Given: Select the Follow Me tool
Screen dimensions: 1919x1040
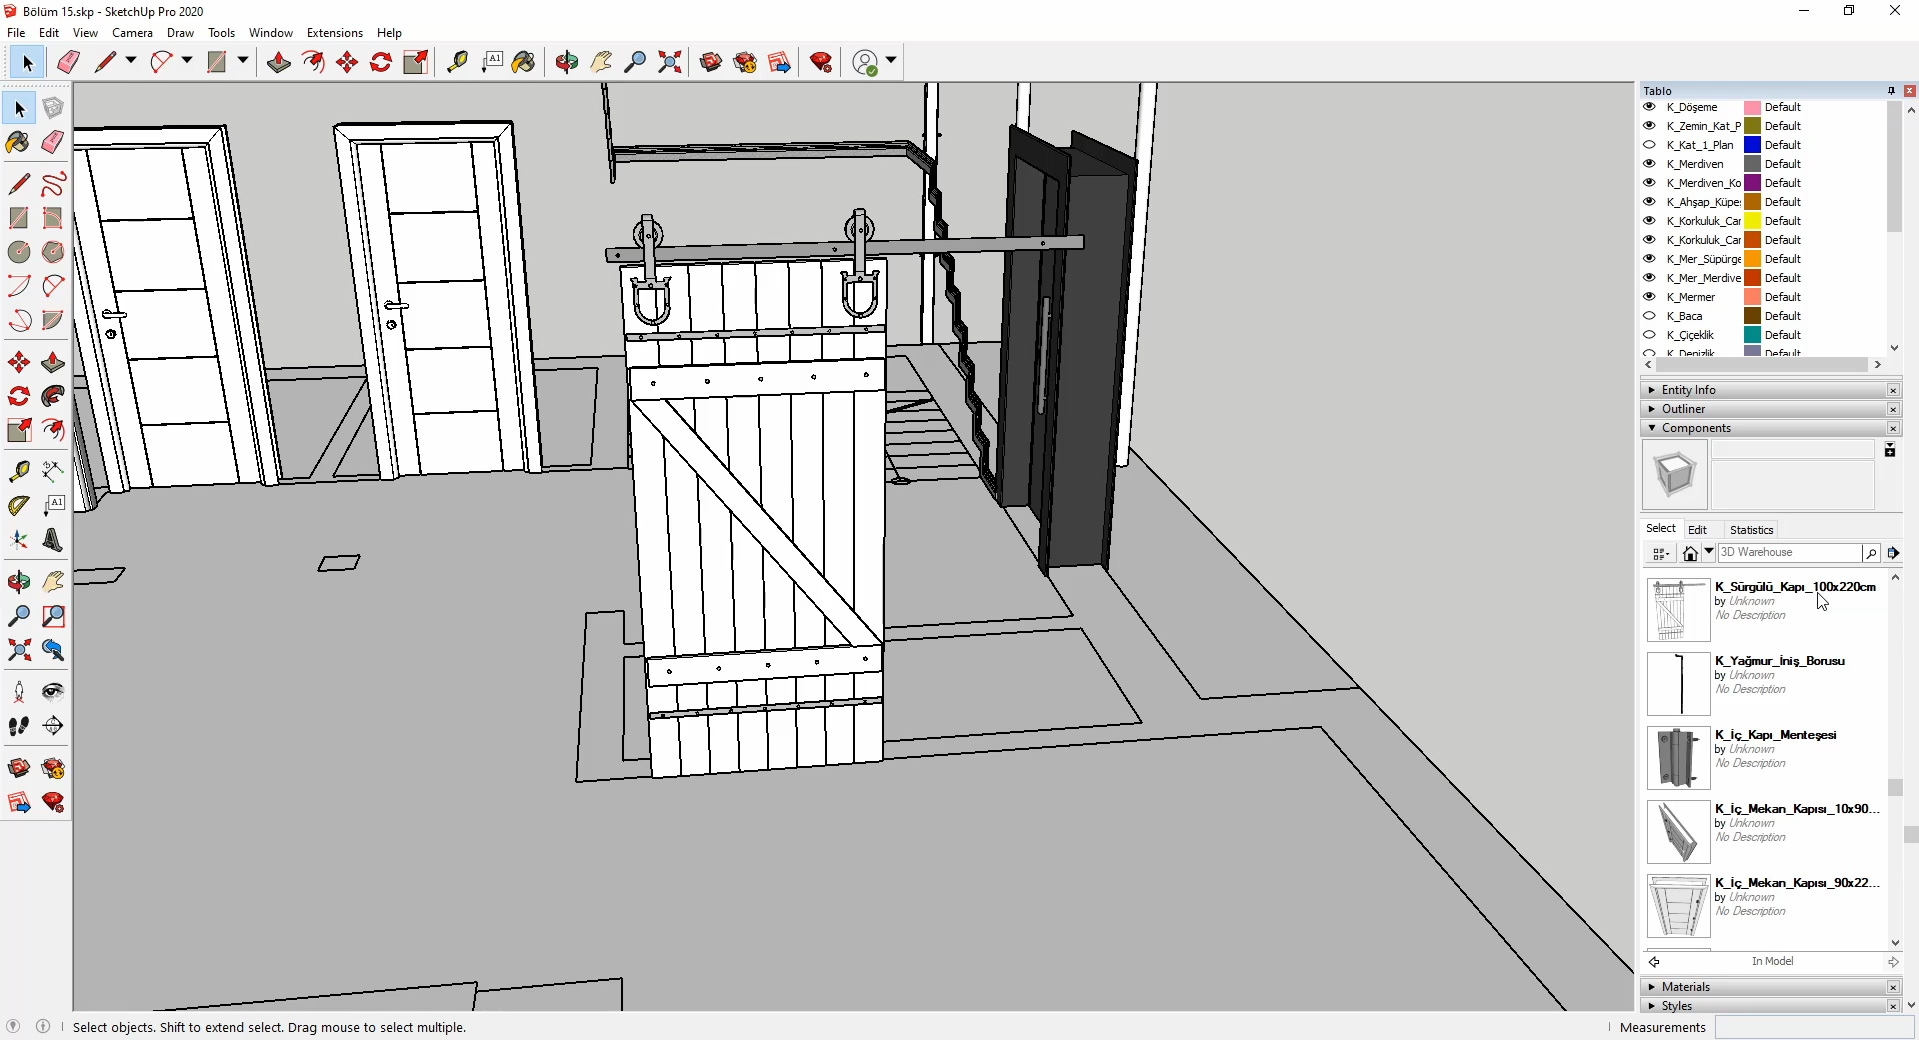Looking at the screenshot, I should [53, 396].
